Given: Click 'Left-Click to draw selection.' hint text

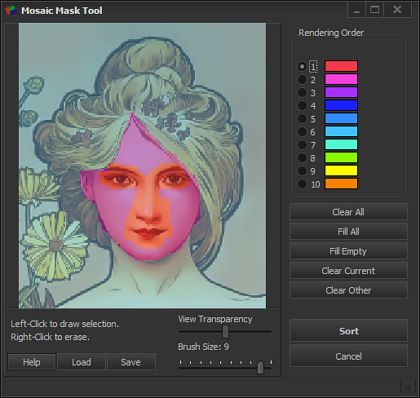Looking at the screenshot, I should tap(65, 324).
